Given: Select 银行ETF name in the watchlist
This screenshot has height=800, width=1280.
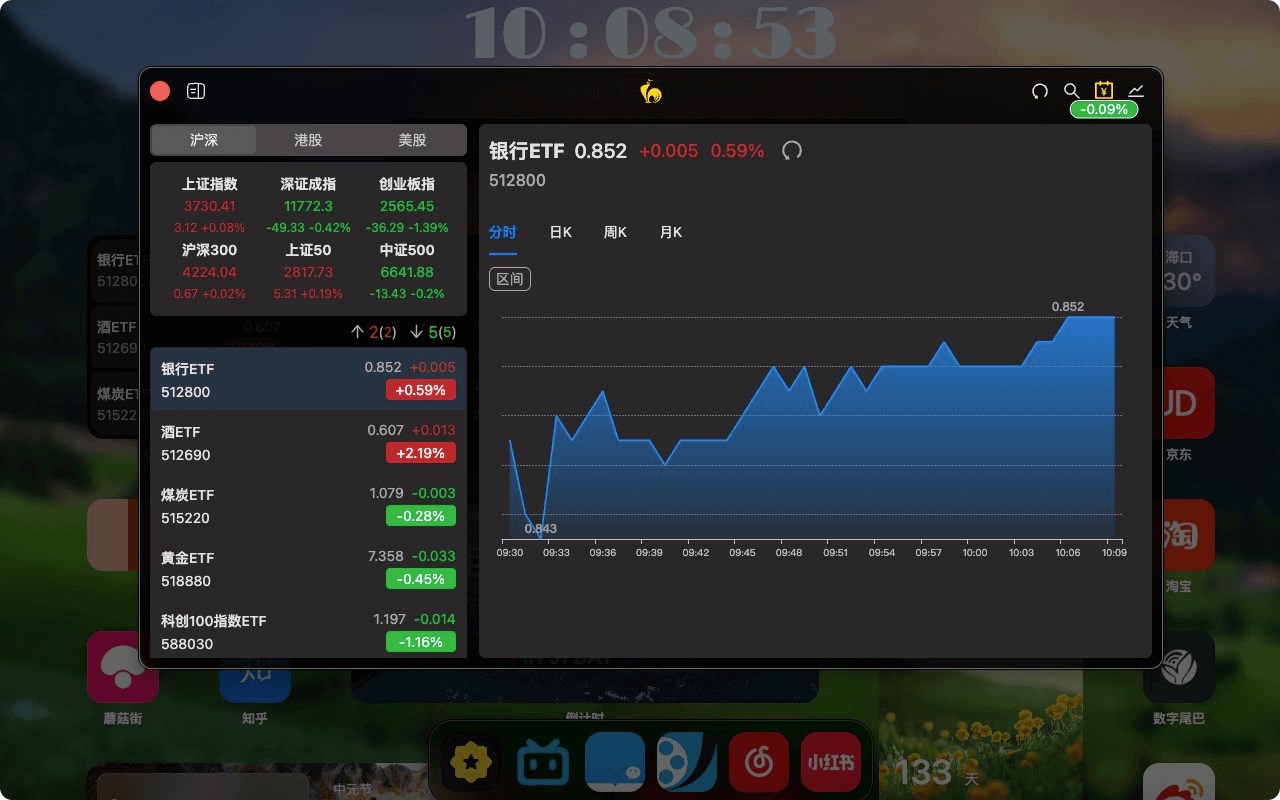Looking at the screenshot, I should pyautogui.click(x=188, y=369).
